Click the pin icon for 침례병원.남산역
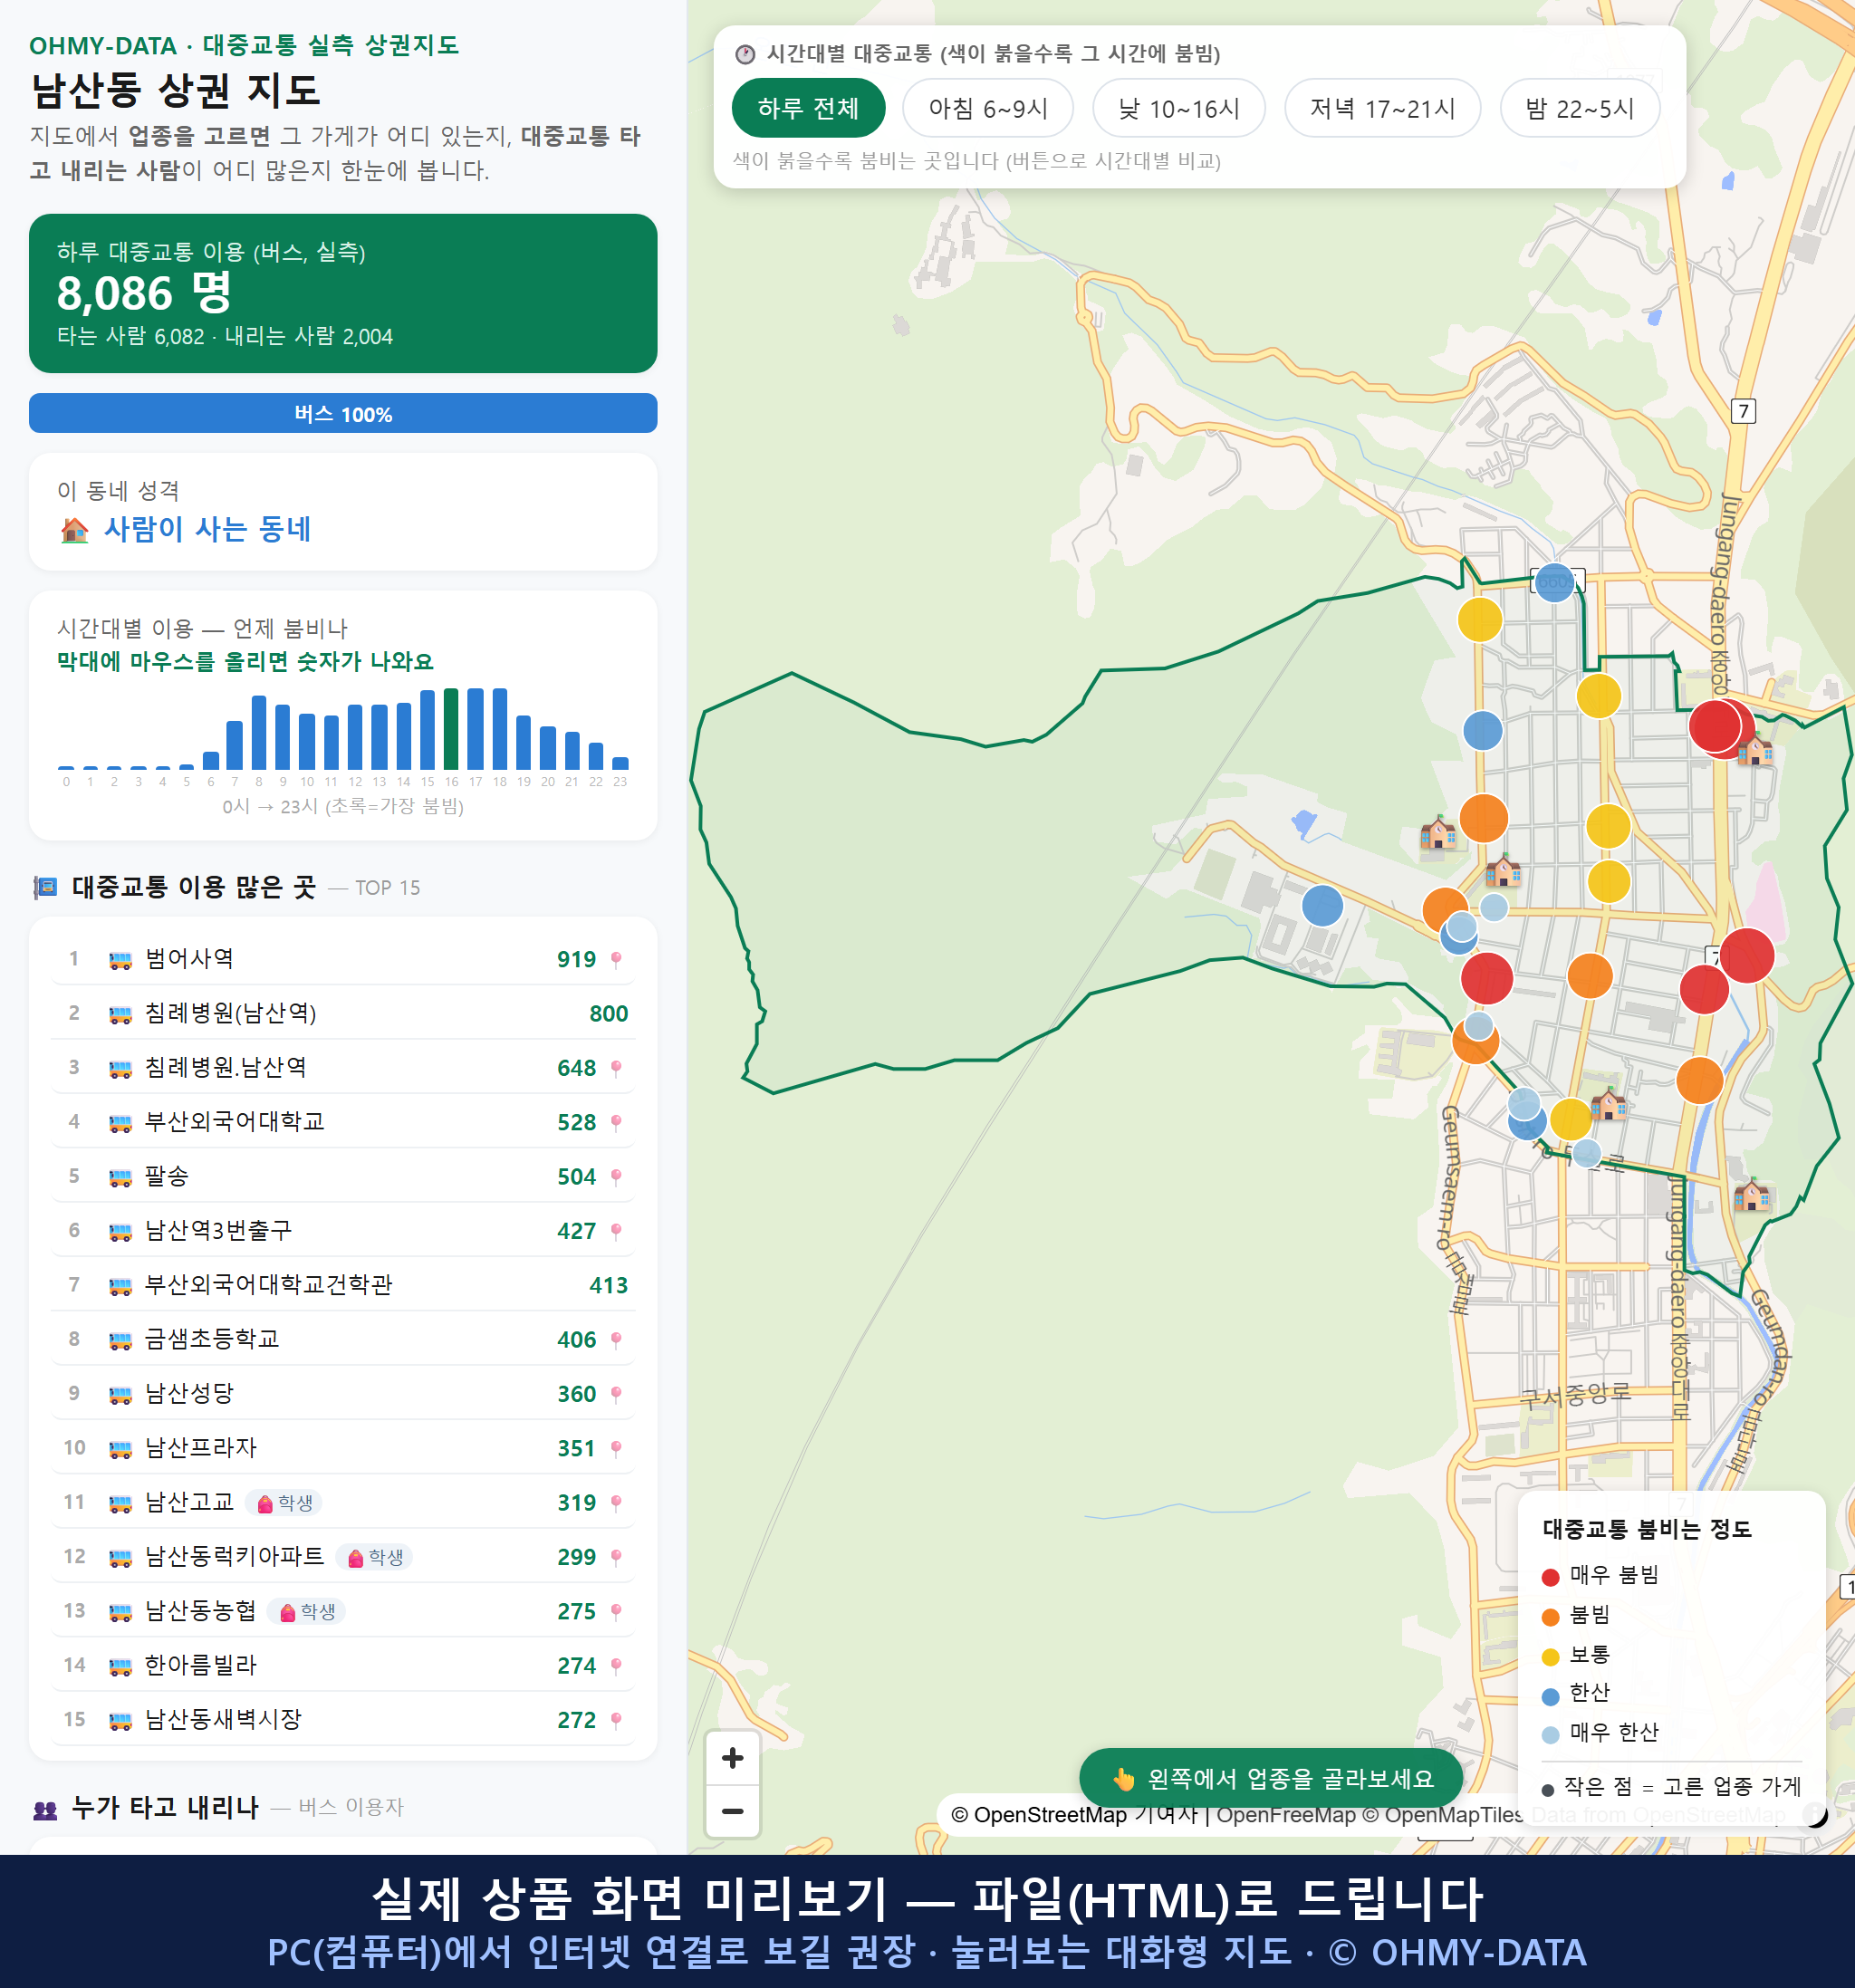The image size is (1855, 1988). (616, 1068)
